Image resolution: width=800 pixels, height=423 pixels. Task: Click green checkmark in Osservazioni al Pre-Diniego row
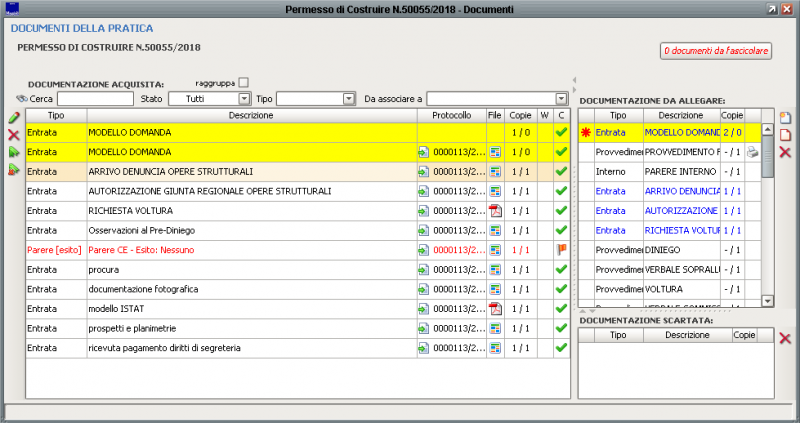561,230
